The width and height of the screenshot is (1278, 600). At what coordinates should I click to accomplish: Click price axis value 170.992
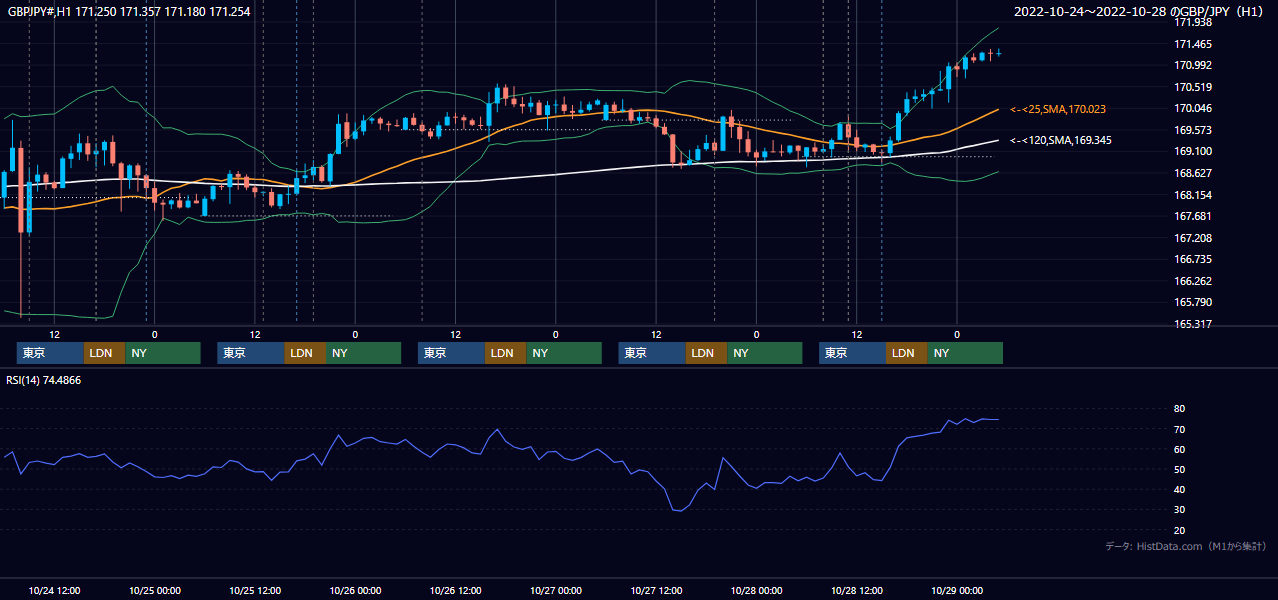pos(1193,66)
